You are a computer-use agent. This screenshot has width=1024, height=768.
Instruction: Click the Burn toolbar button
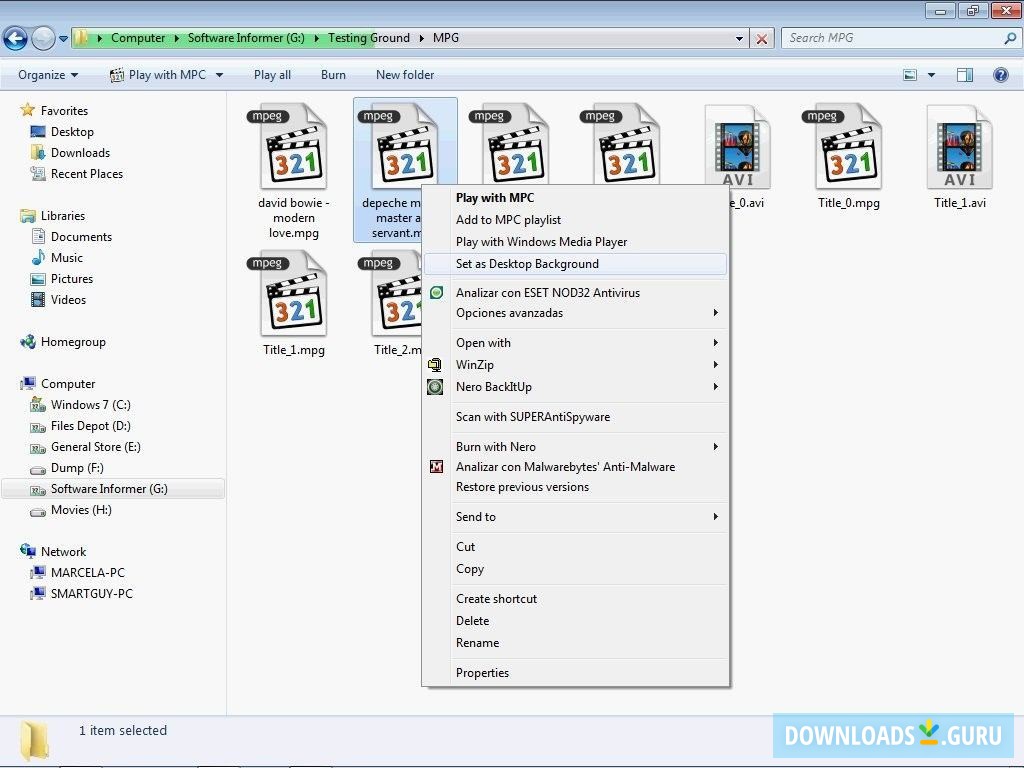(x=333, y=75)
